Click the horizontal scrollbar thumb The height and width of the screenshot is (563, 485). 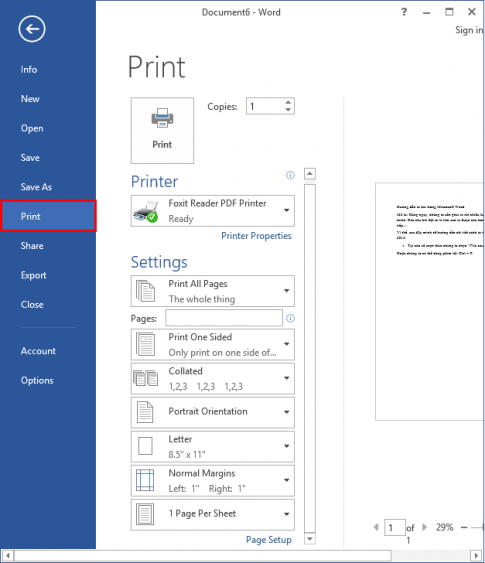(x=203, y=556)
